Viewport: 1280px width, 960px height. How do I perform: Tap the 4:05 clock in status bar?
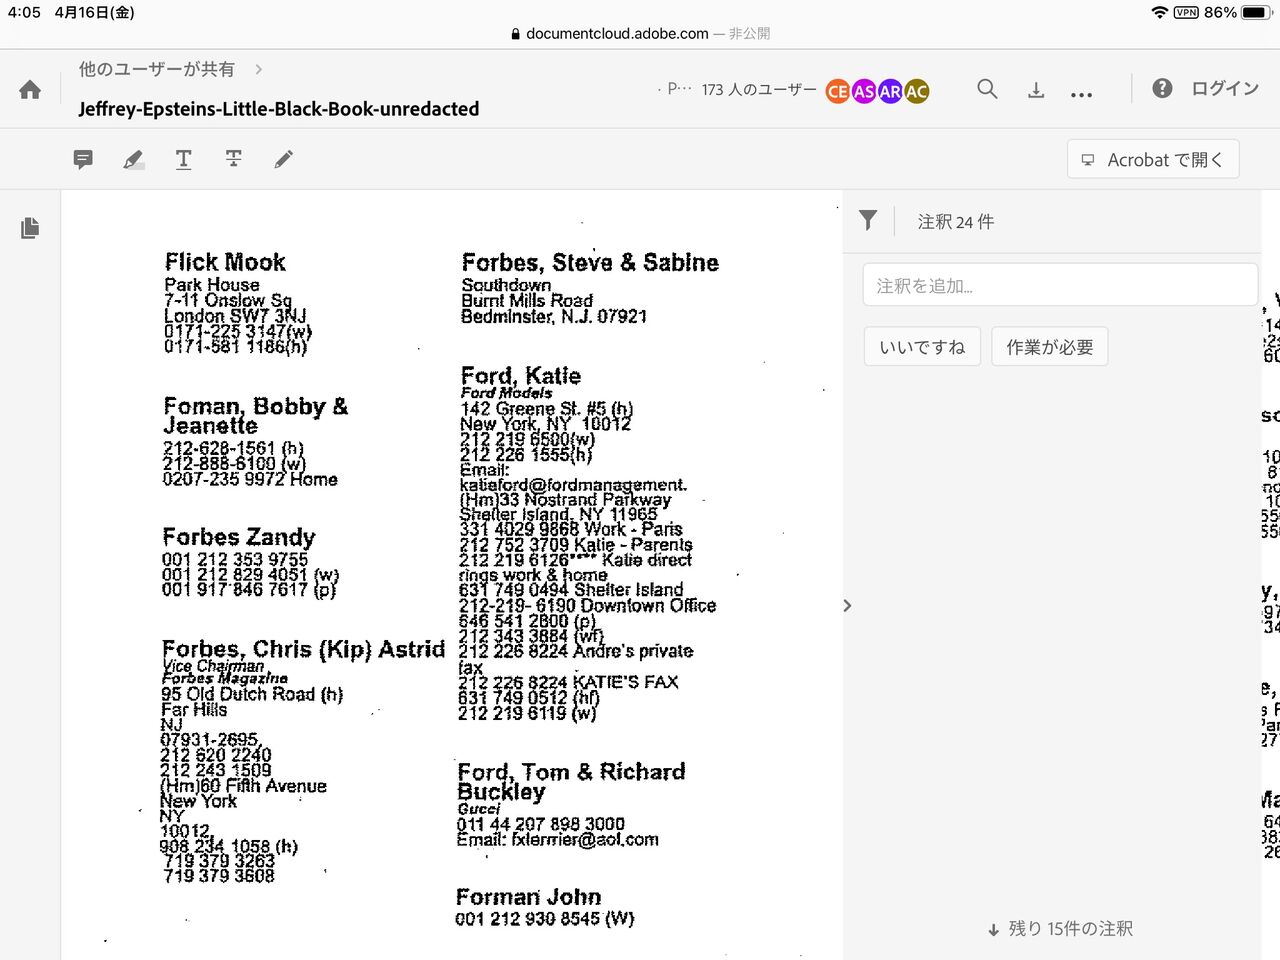point(24,13)
